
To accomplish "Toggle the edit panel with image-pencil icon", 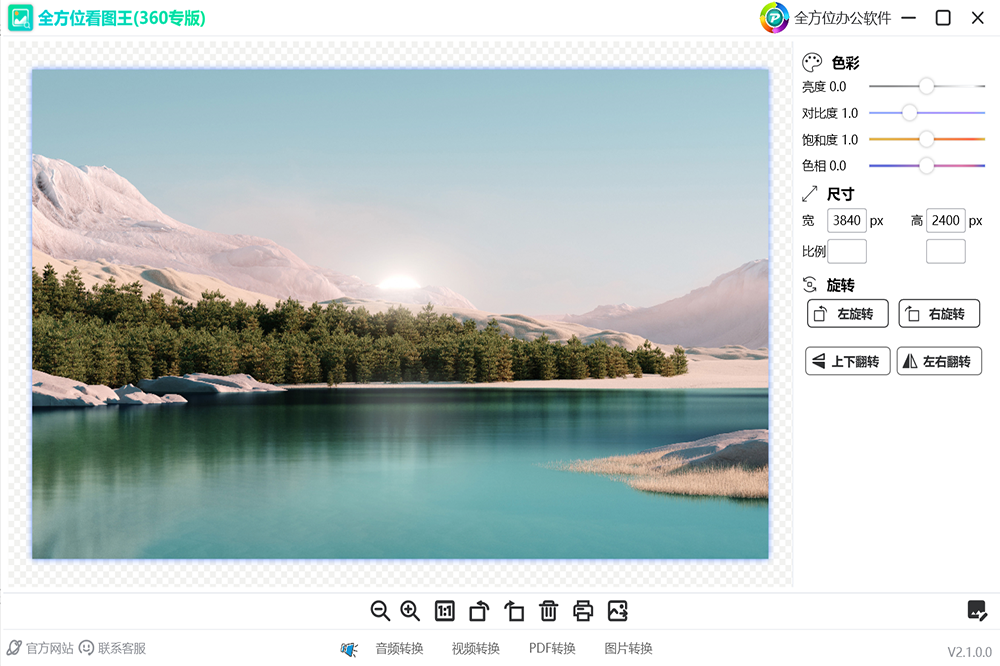I will (977, 610).
